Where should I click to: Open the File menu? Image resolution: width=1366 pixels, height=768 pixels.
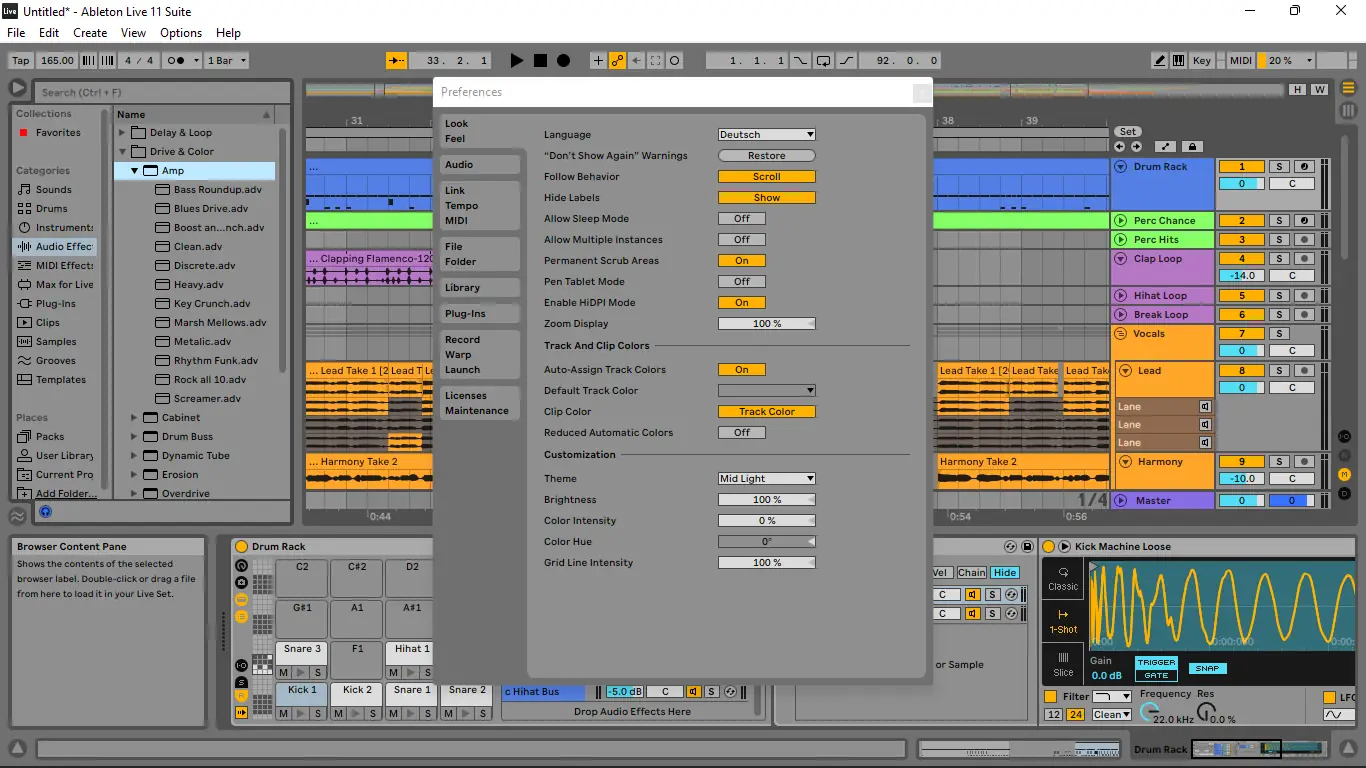click(16, 33)
